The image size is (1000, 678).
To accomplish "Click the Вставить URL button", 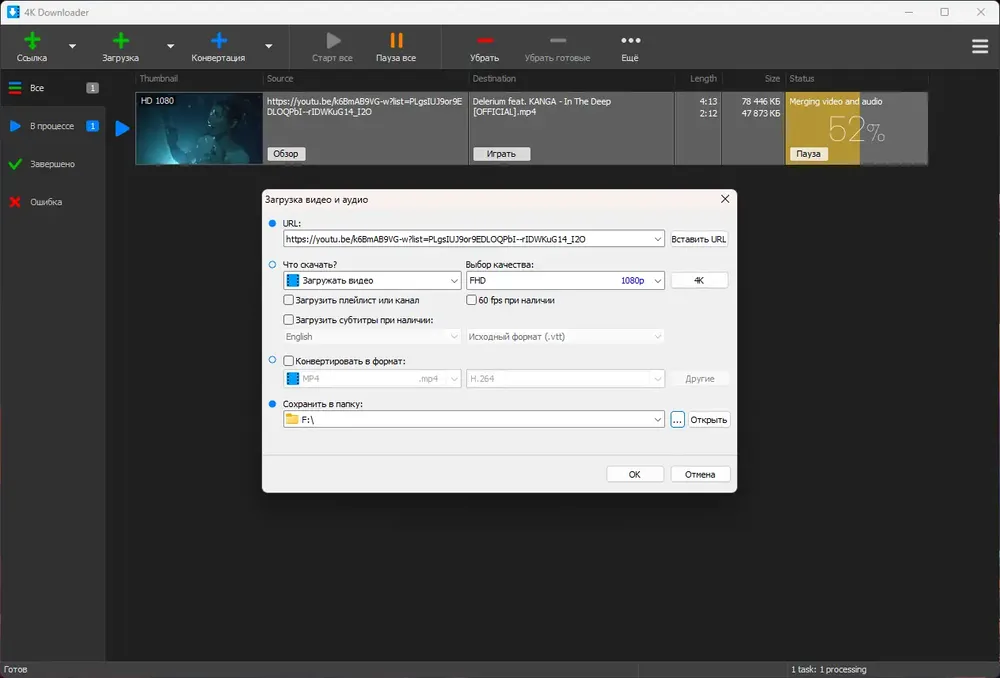I will (x=699, y=239).
